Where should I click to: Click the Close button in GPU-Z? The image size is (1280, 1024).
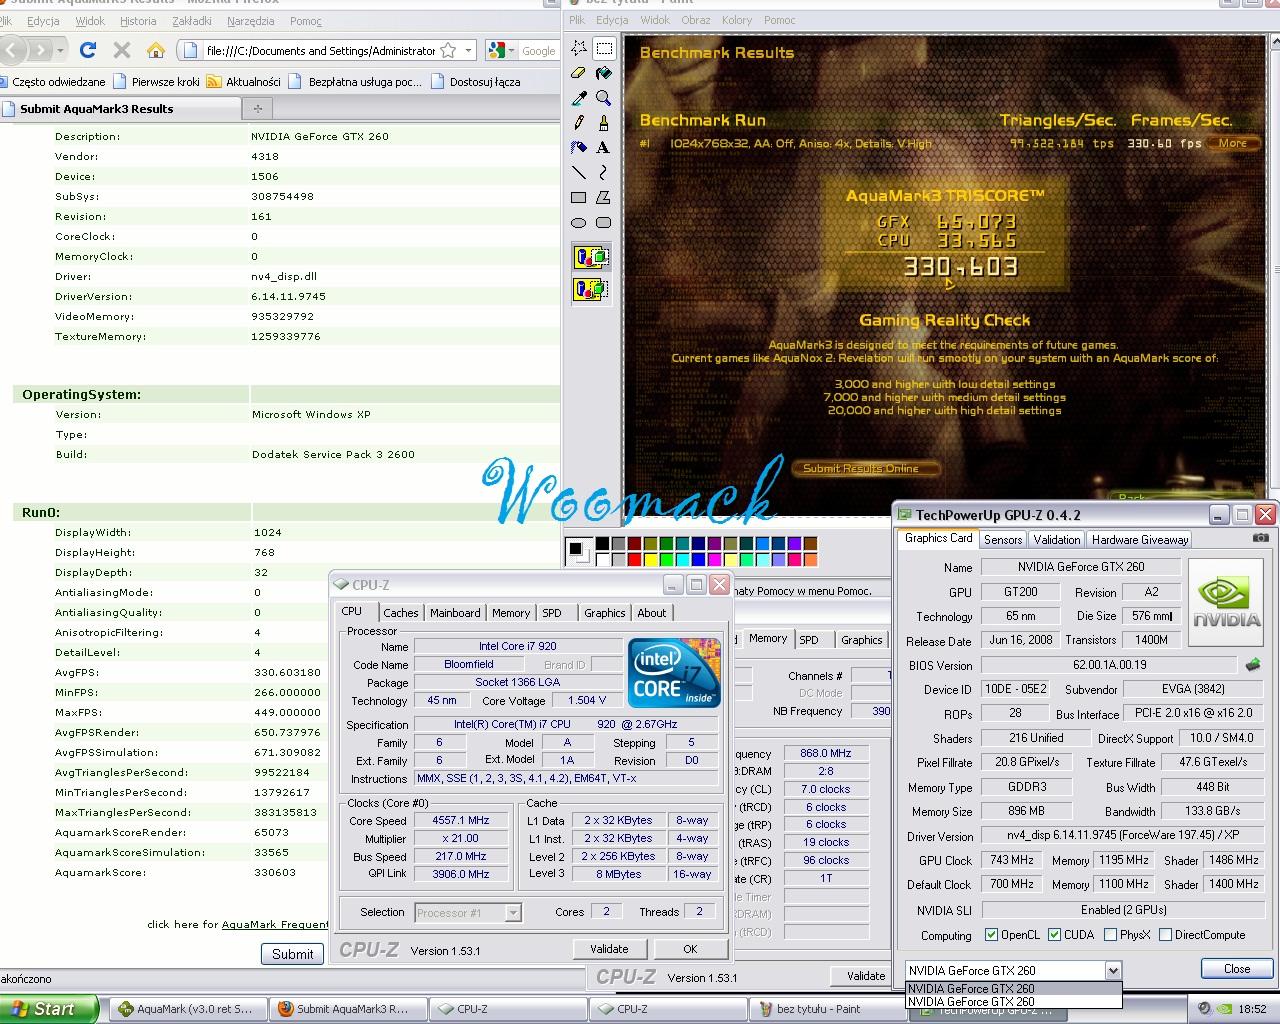click(x=1237, y=969)
